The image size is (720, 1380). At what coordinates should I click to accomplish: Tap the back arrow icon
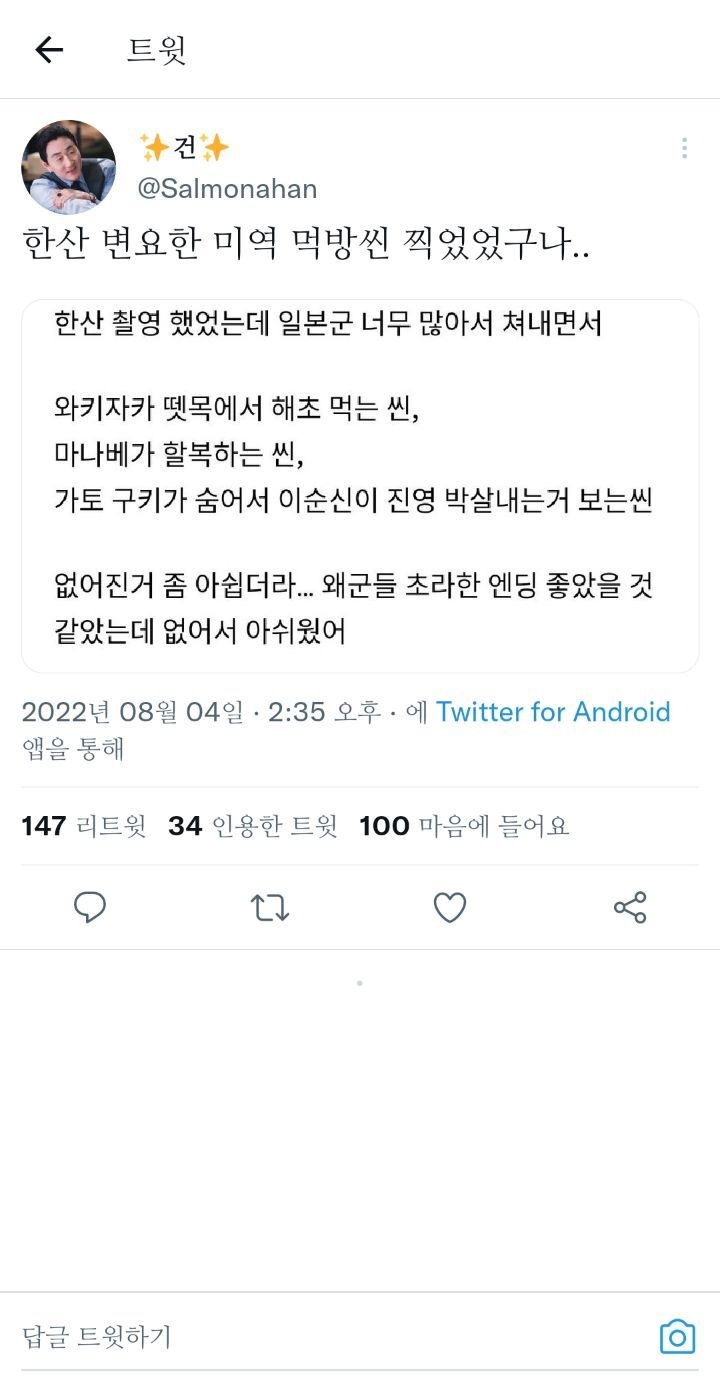pyautogui.click(x=49, y=50)
